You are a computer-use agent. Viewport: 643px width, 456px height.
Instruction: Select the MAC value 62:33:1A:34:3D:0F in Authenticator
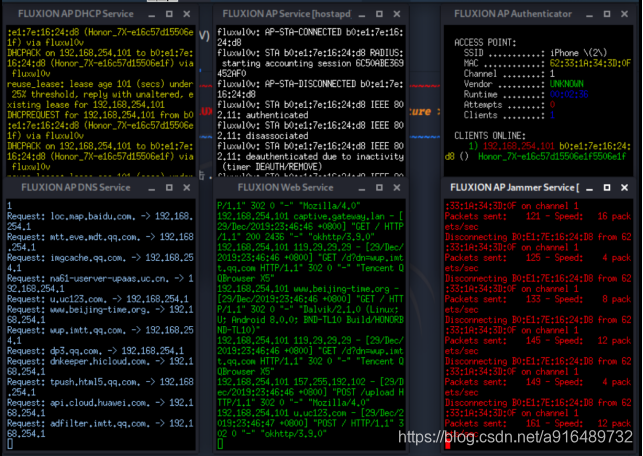(590, 63)
